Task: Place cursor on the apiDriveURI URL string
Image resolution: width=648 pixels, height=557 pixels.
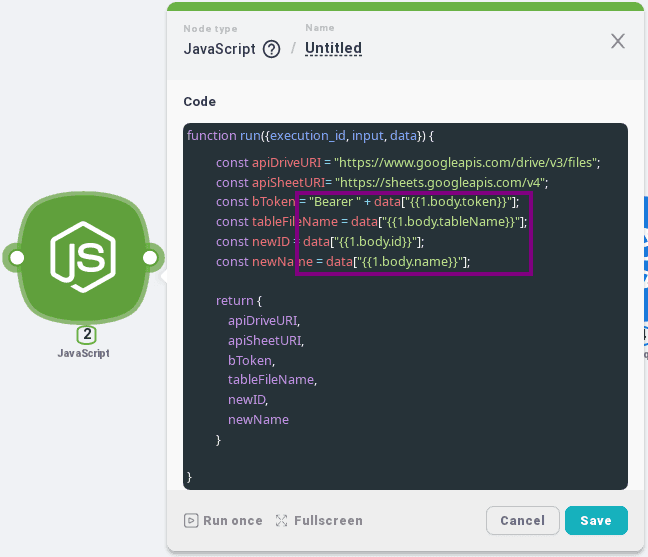Action: click(466, 161)
